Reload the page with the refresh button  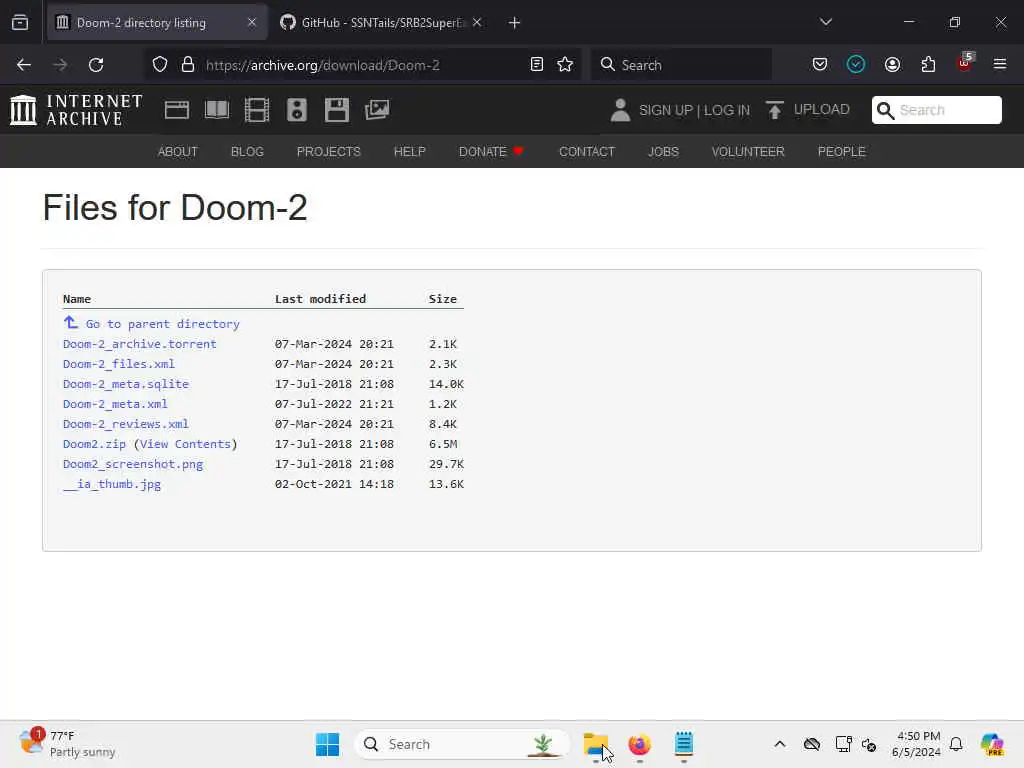coord(96,65)
